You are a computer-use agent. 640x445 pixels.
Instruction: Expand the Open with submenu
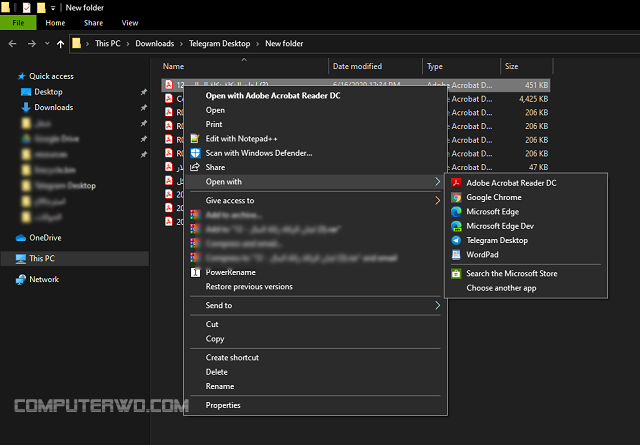pos(316,182)
